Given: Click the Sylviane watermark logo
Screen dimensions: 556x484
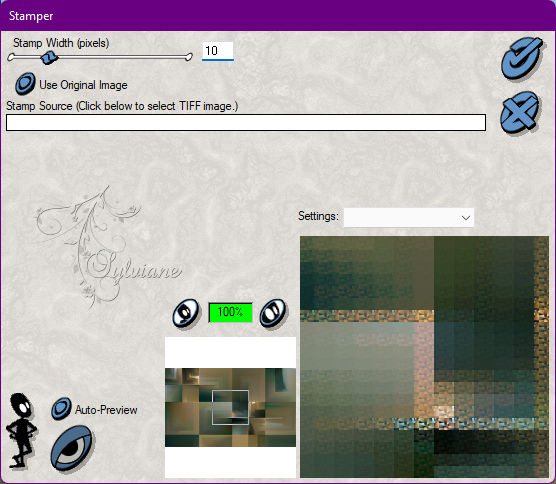Looking at the screenshot, I should point(108,246).
